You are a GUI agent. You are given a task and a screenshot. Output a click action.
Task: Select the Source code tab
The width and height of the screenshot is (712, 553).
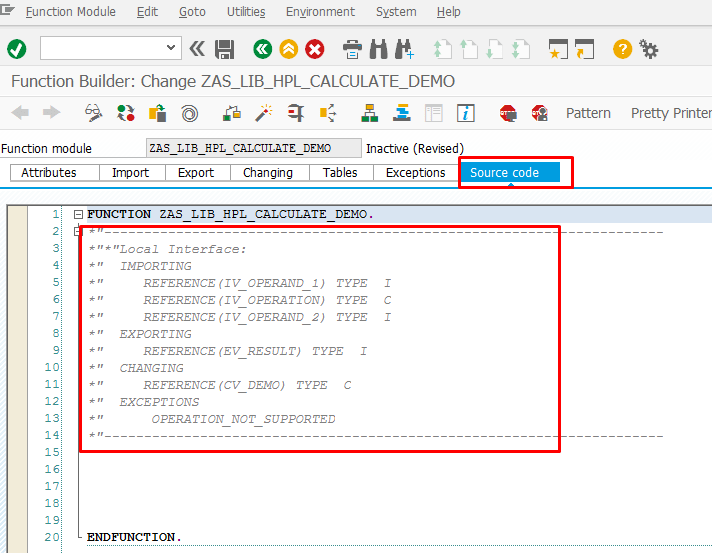pos(510,173)
